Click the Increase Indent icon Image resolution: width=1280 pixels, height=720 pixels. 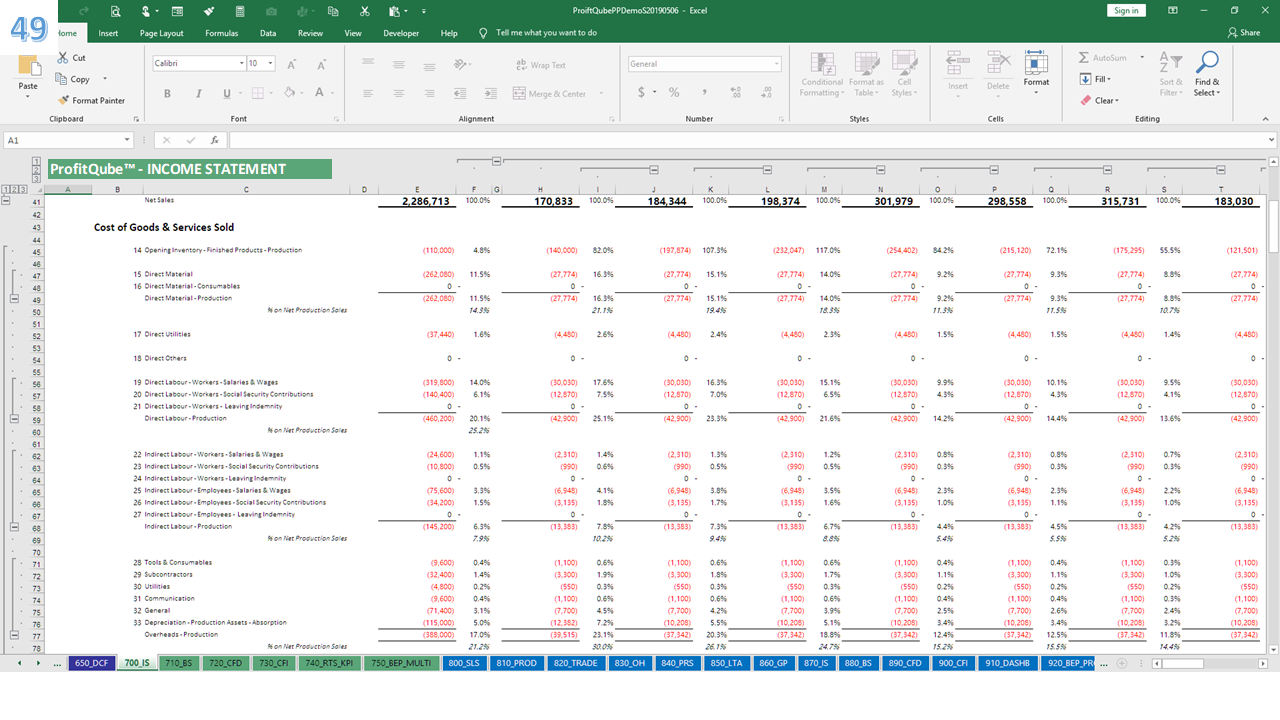(x=490, y=93)
